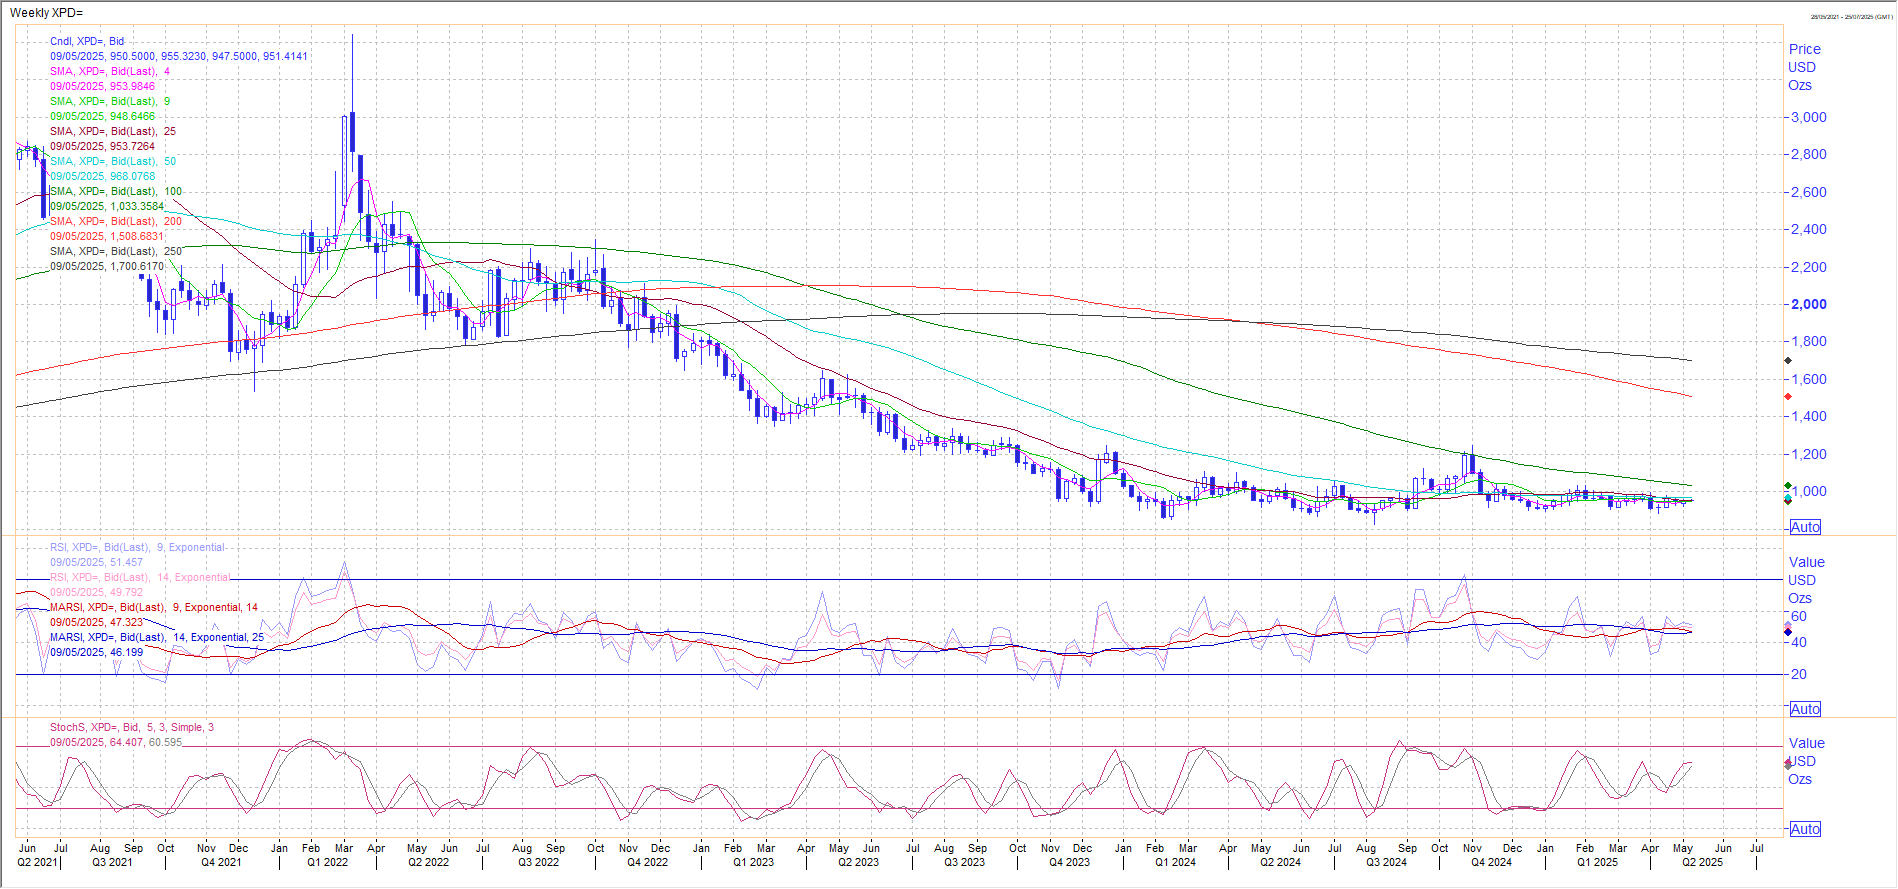Click the 'Q2 2021' label on time axis
The height and width of the screenshot is (889, 1898).
click(x=37, y=862)
